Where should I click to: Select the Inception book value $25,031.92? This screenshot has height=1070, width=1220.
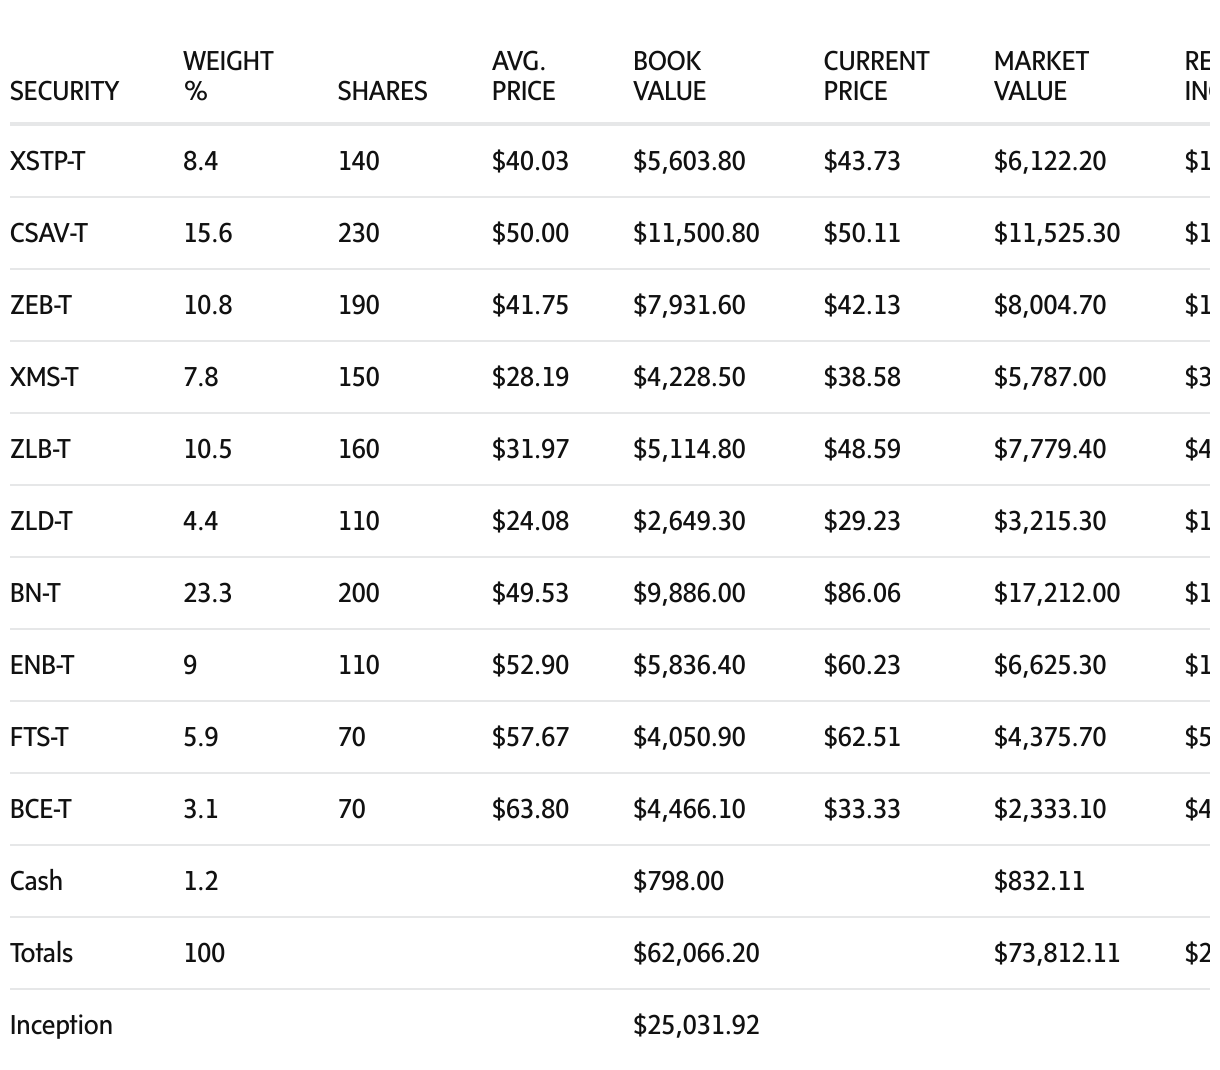pyautogui.click(x=696, y=1025)
